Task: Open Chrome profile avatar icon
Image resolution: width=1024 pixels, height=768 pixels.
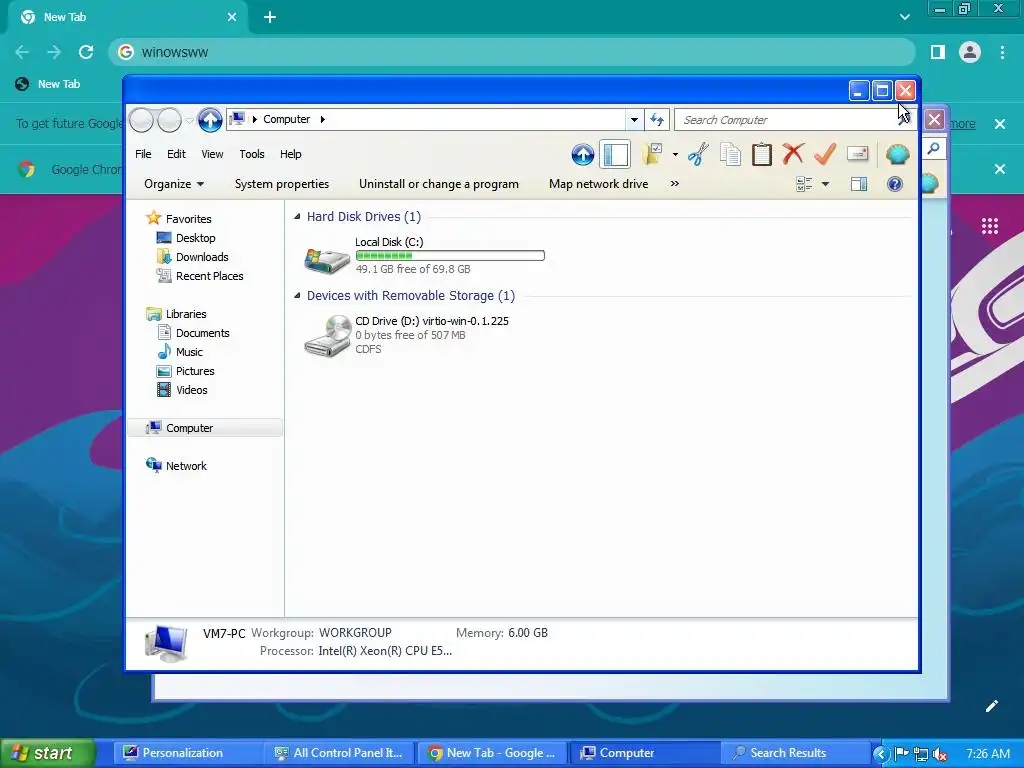Action: pyautogui.click(x=970, y=52)
